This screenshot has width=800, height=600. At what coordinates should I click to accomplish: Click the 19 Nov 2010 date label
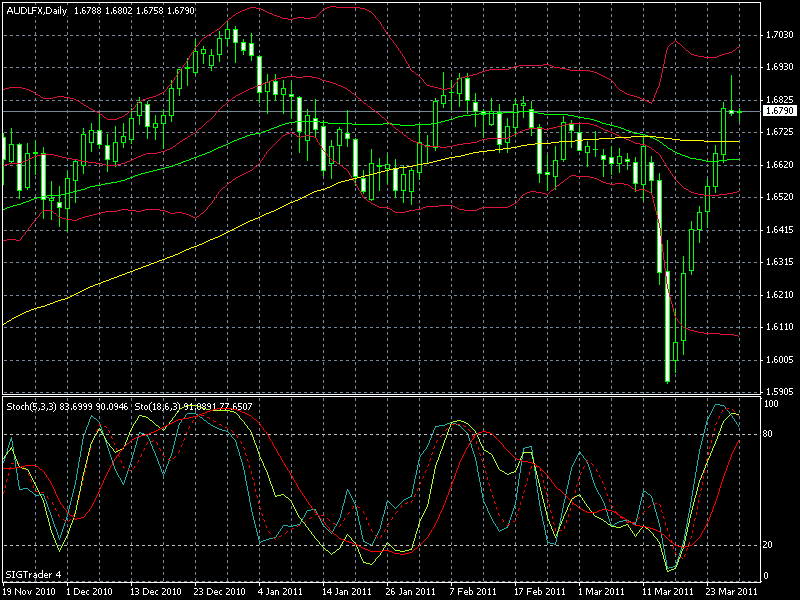point(30,591)
